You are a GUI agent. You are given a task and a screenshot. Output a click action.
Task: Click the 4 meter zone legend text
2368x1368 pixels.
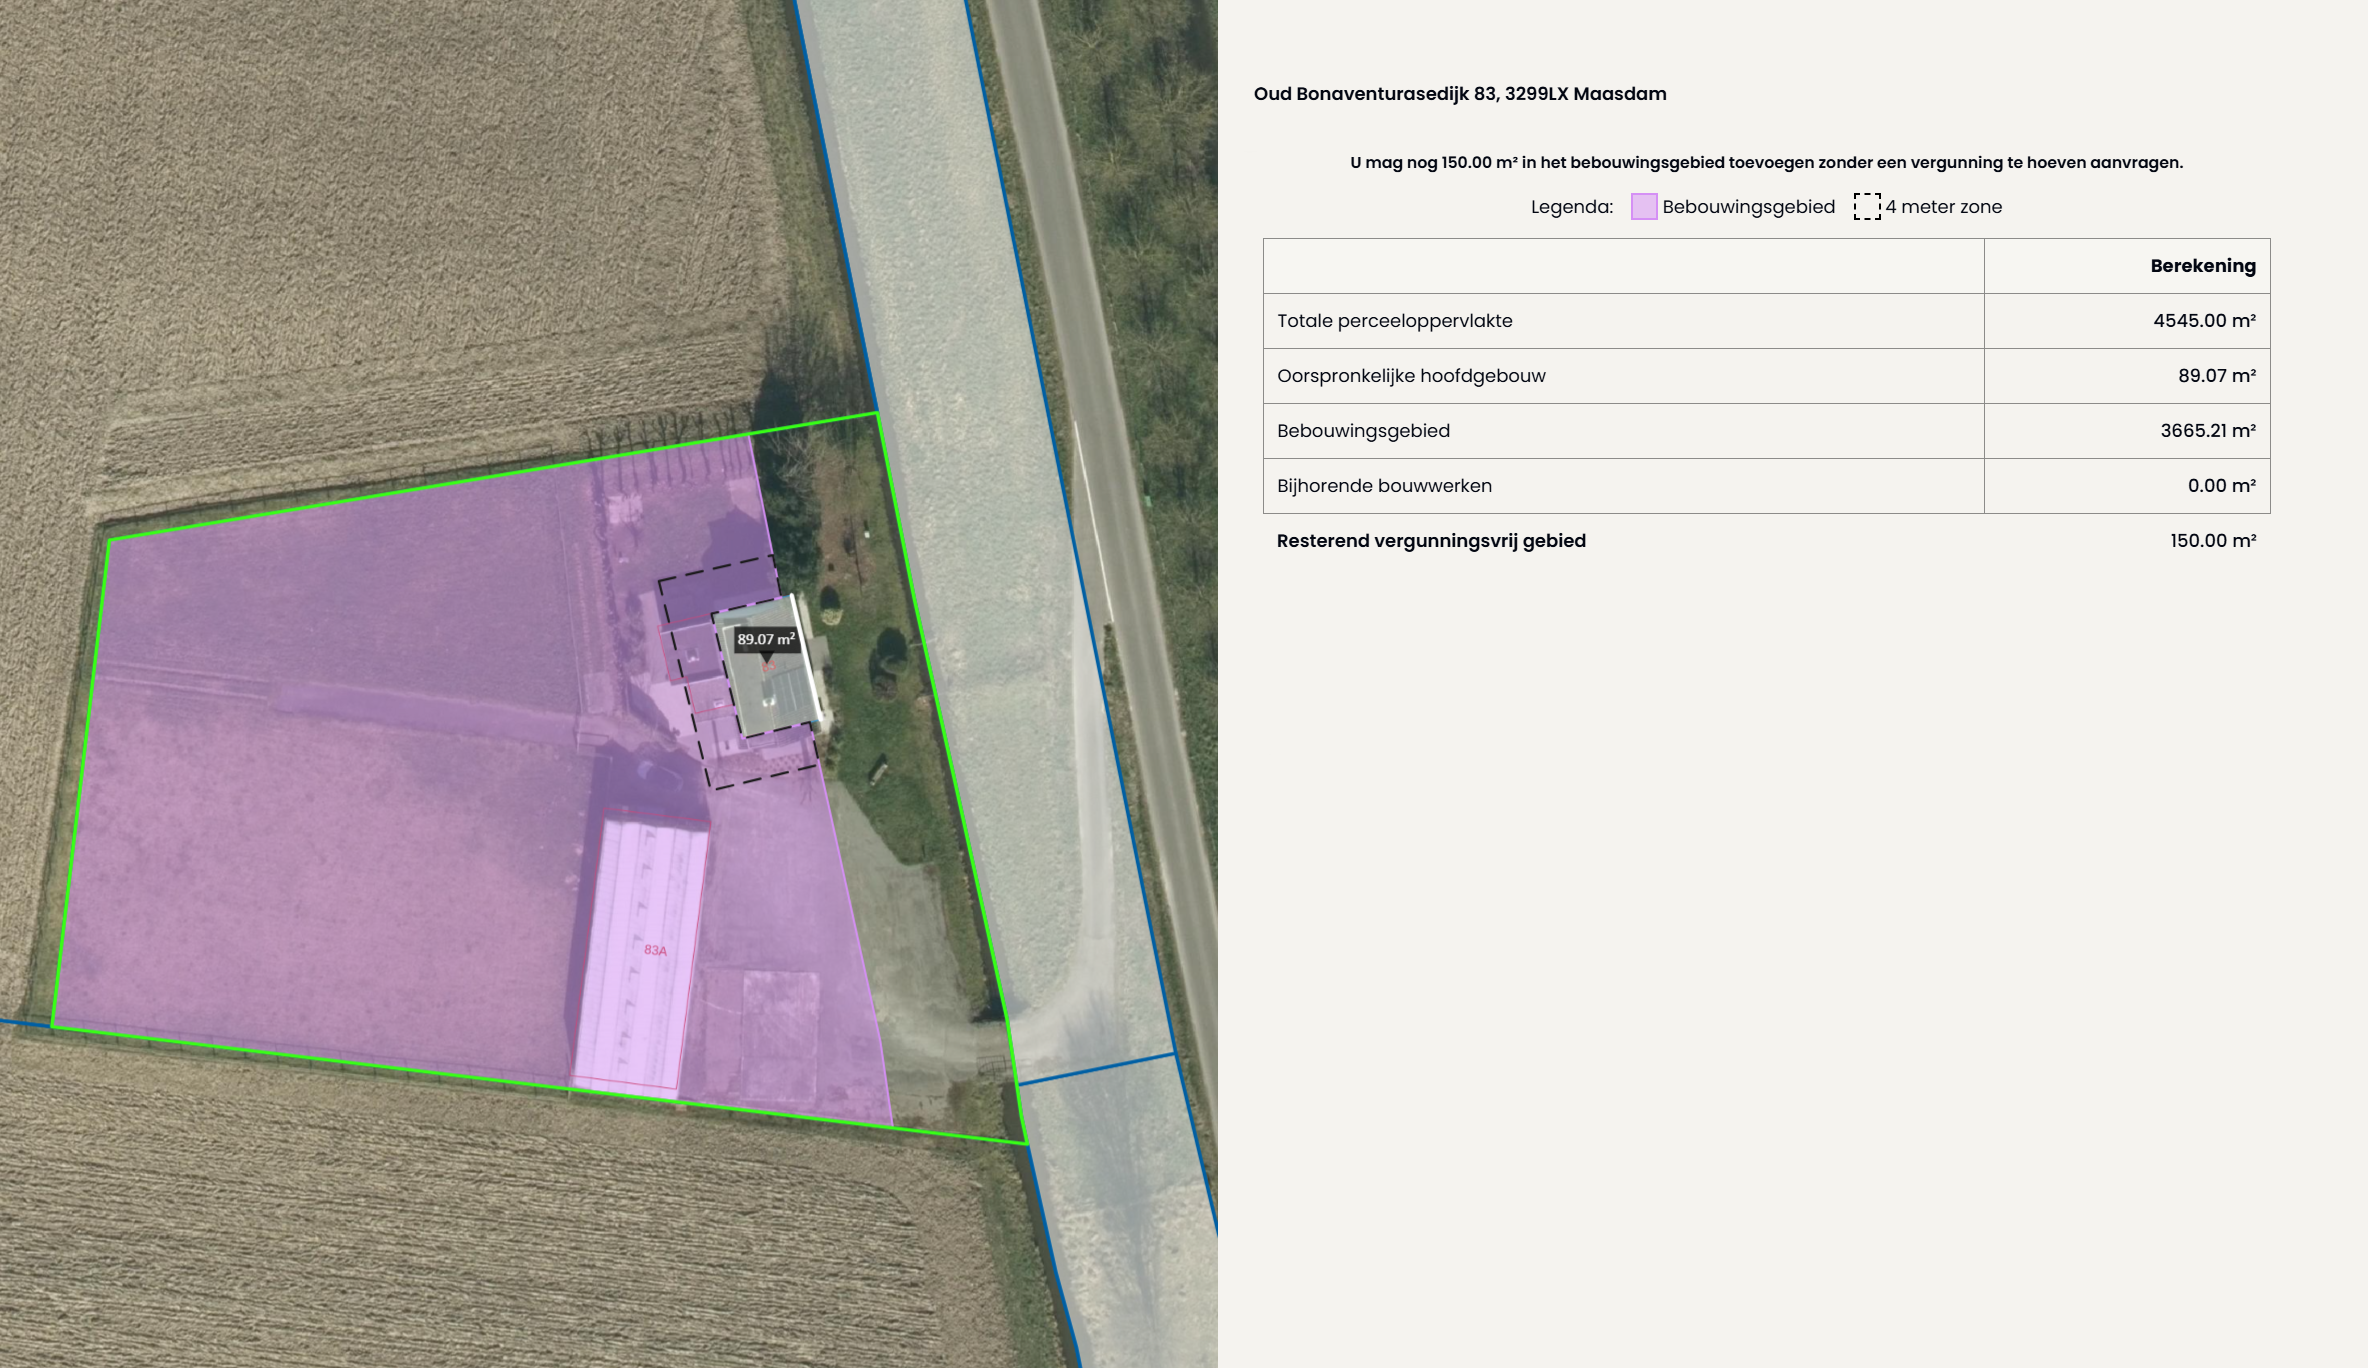click(1943, 207)
